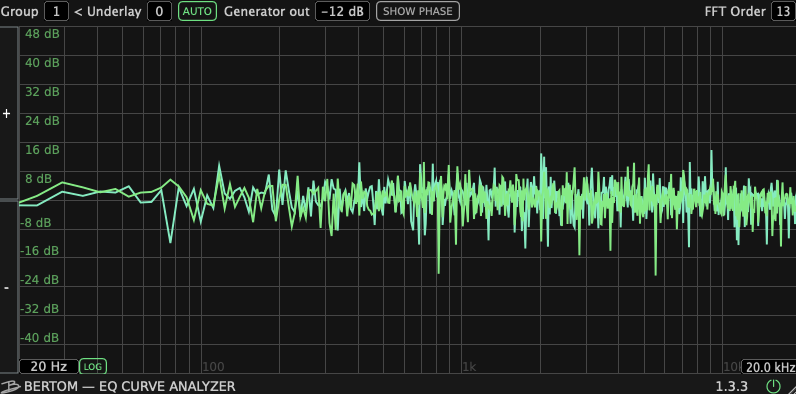This screenshot has height=394, width=796.
Task: Toggle the LOG frequency scale button
Action: point(93,367)
